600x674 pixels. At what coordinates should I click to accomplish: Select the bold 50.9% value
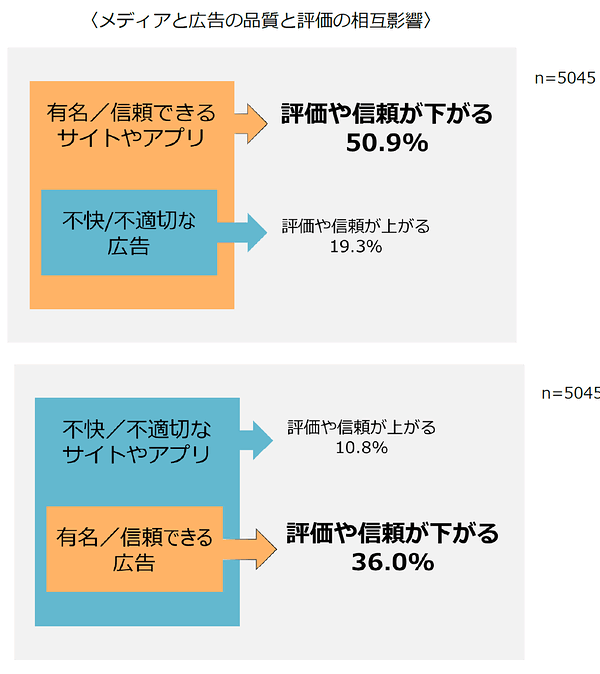click(387, 143)
